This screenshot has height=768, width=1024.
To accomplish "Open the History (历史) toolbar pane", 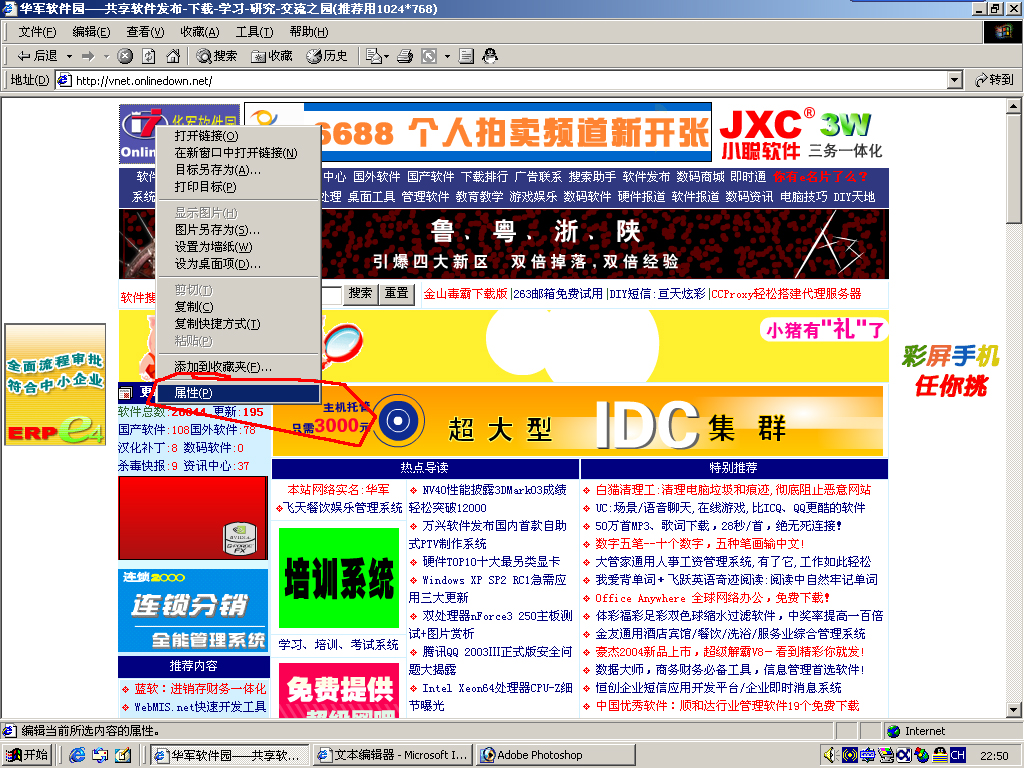I will coord(327,56).
